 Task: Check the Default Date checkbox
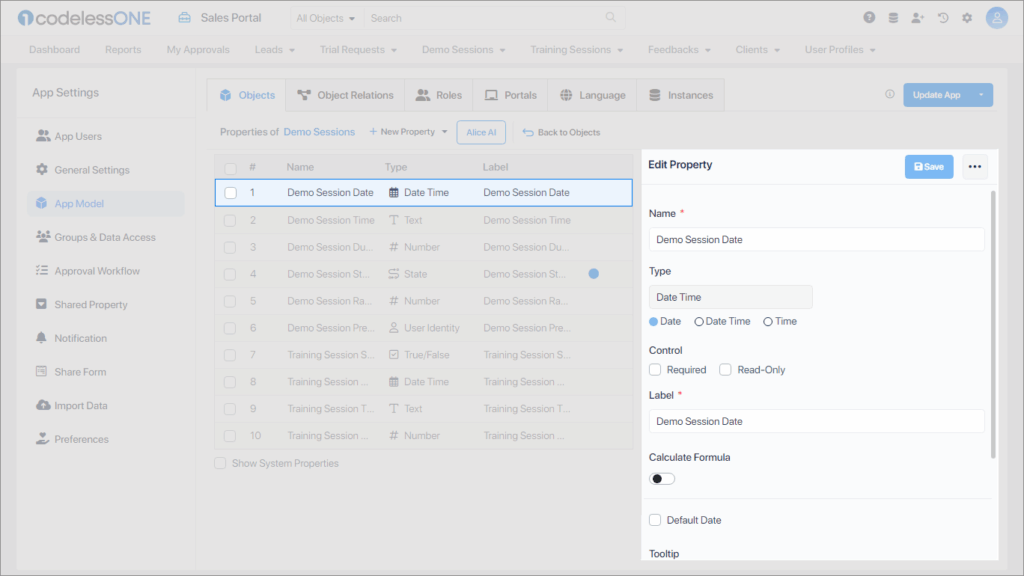tap(655, 520)
